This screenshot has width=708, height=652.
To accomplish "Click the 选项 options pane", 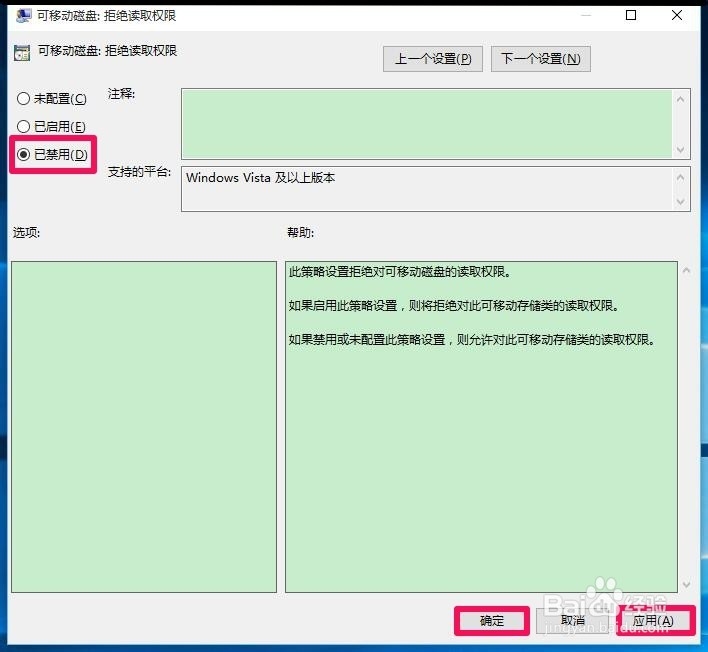I will [144, 427].
